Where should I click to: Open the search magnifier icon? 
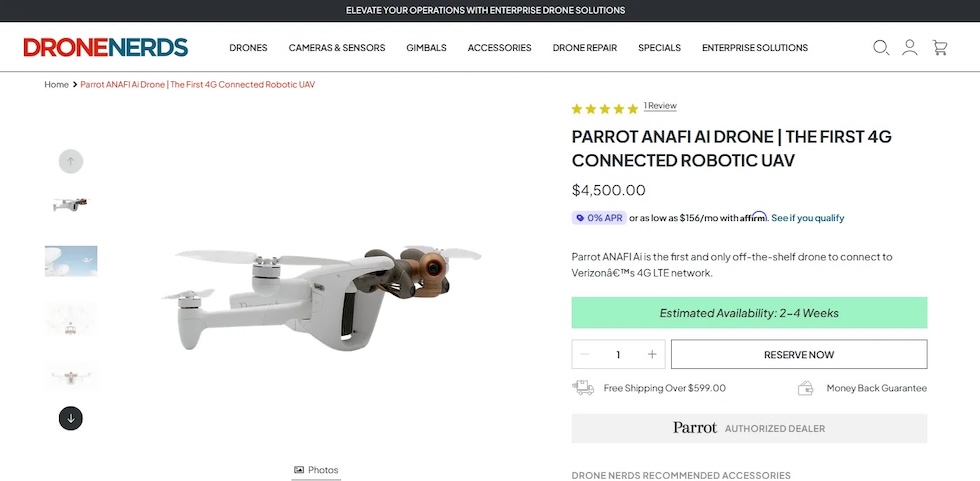881,47
